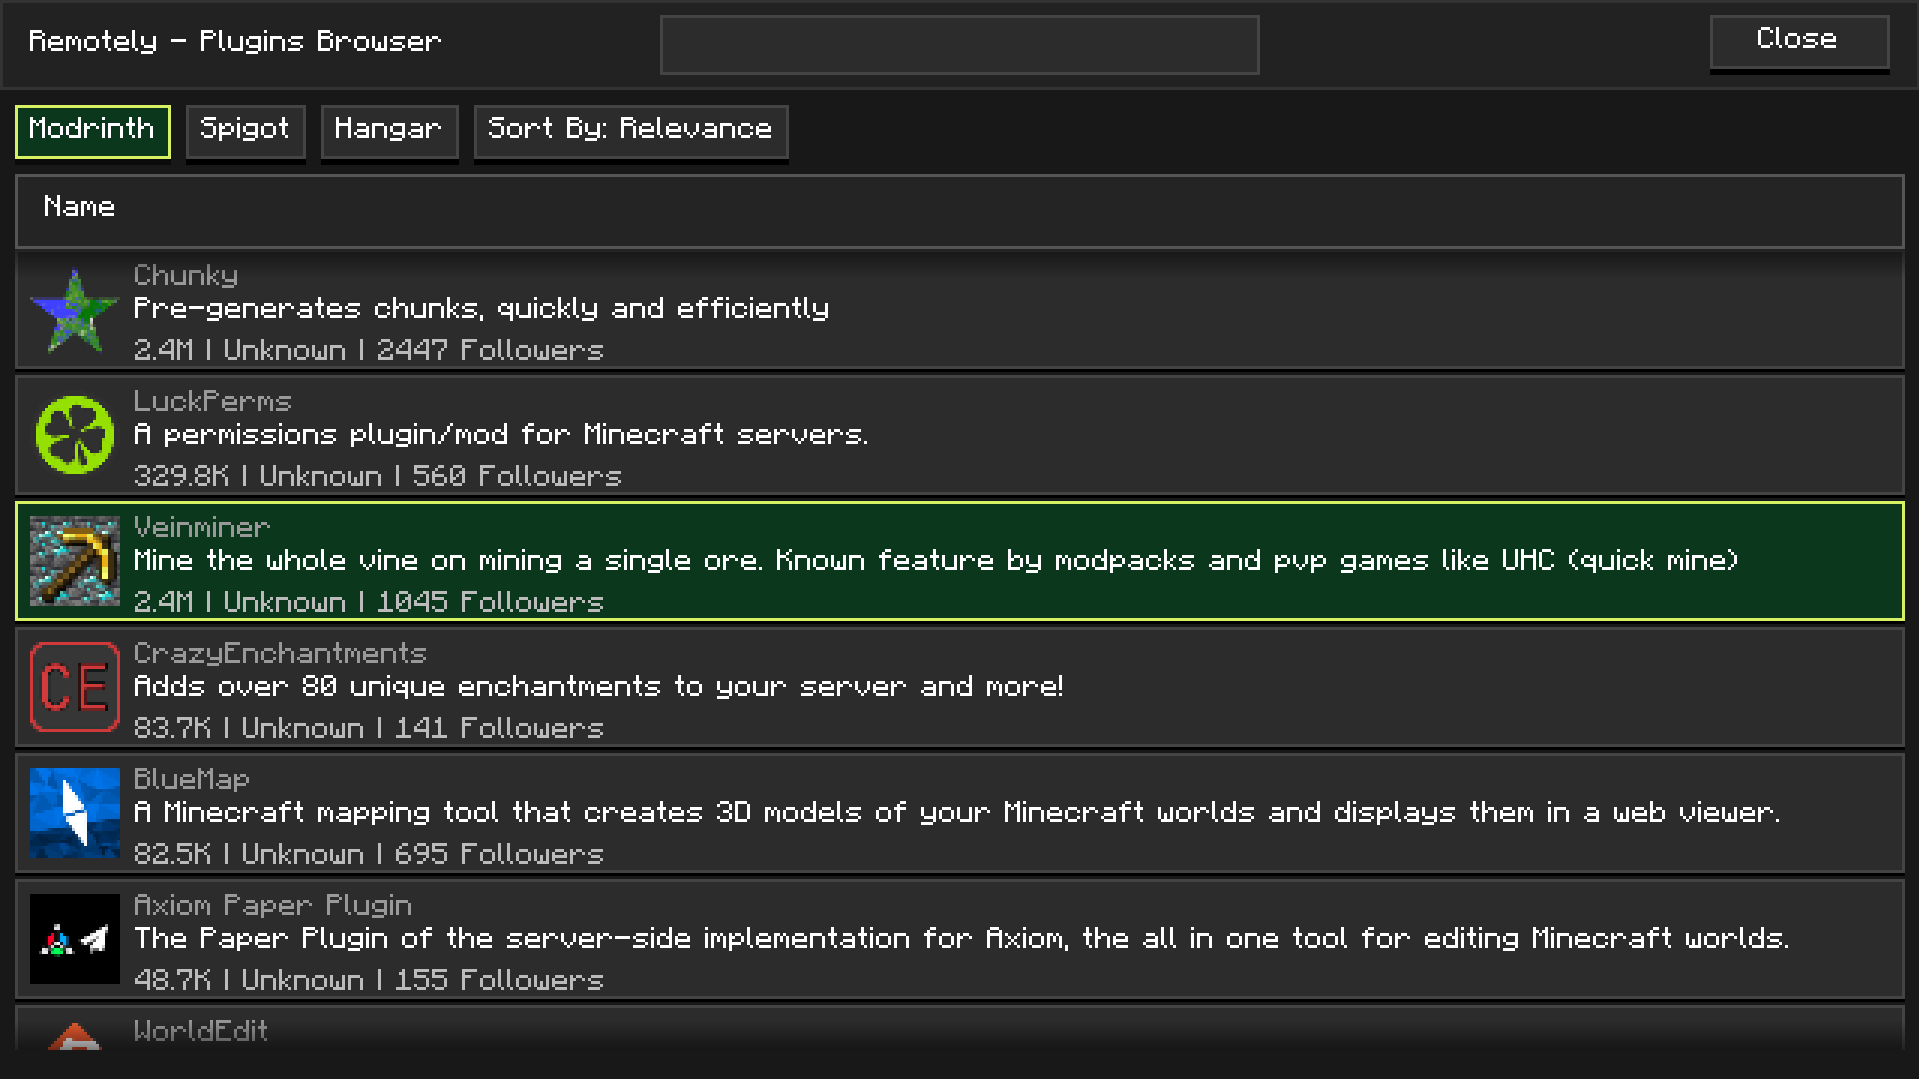Switch to the Modrinth source tab
1919x1079 pixels.
point(92,131)
